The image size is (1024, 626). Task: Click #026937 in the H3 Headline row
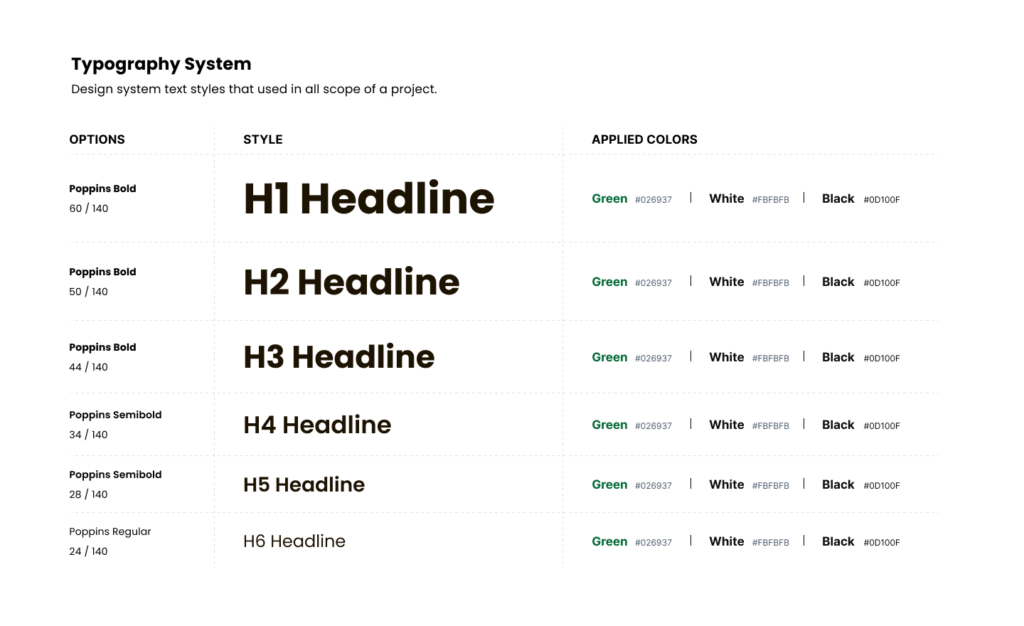click(x=653, y=358)
